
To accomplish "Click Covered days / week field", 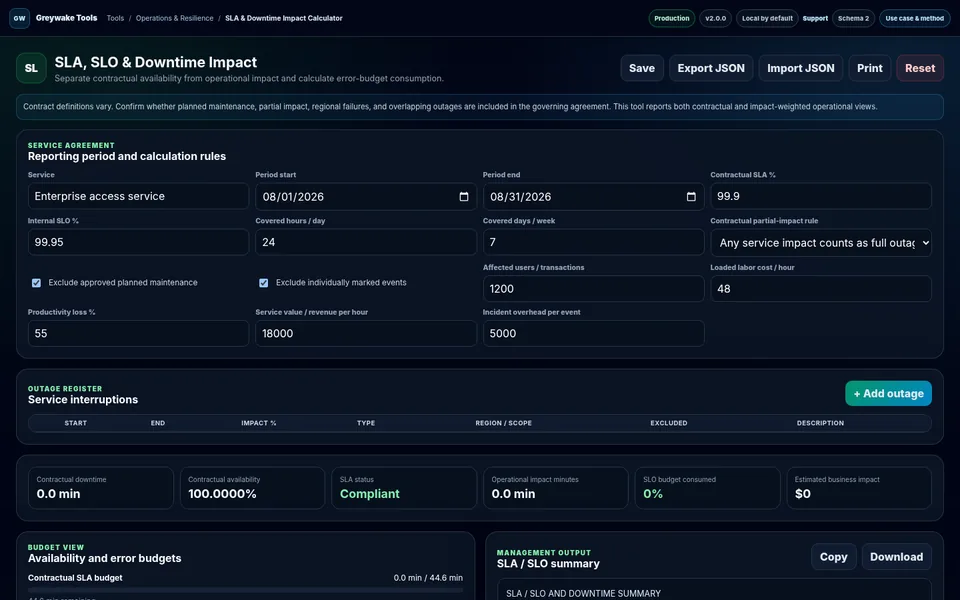I will 593,242.
